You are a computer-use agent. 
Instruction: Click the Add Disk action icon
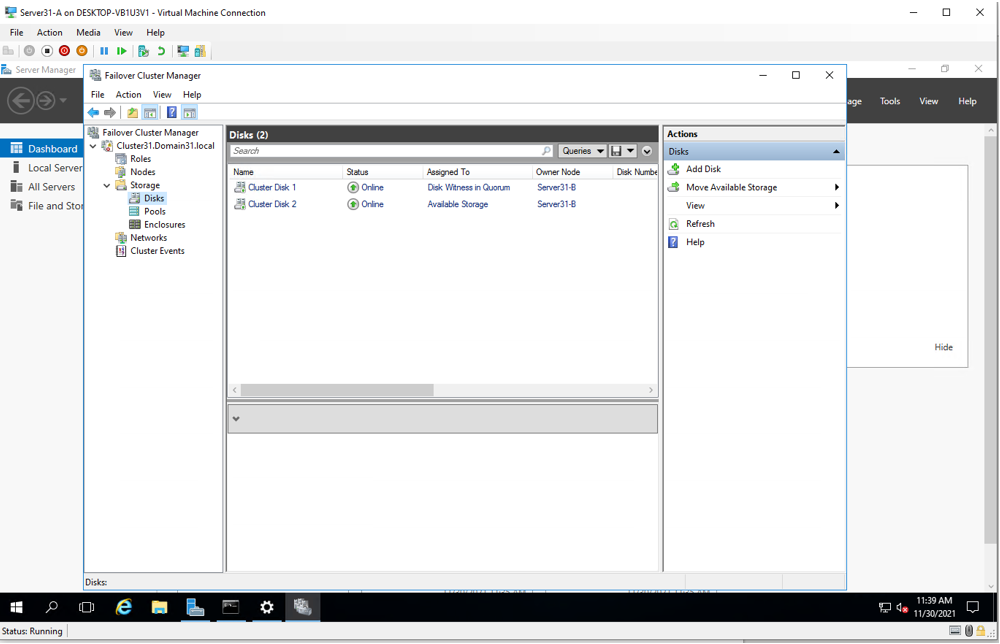pos(673,169)
